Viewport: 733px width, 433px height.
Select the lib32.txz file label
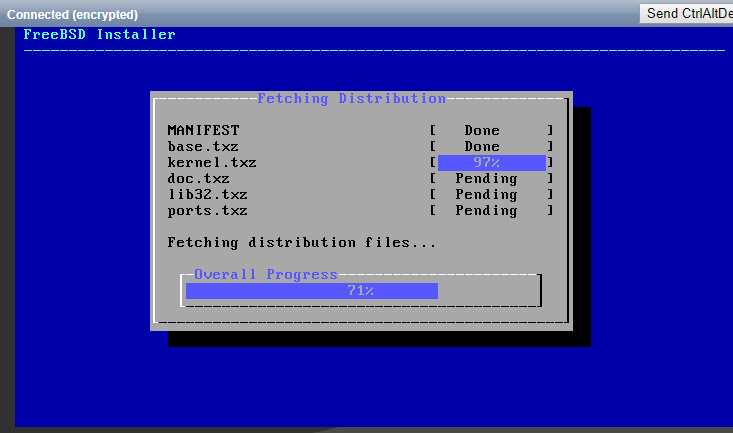[x=208, y=194]
